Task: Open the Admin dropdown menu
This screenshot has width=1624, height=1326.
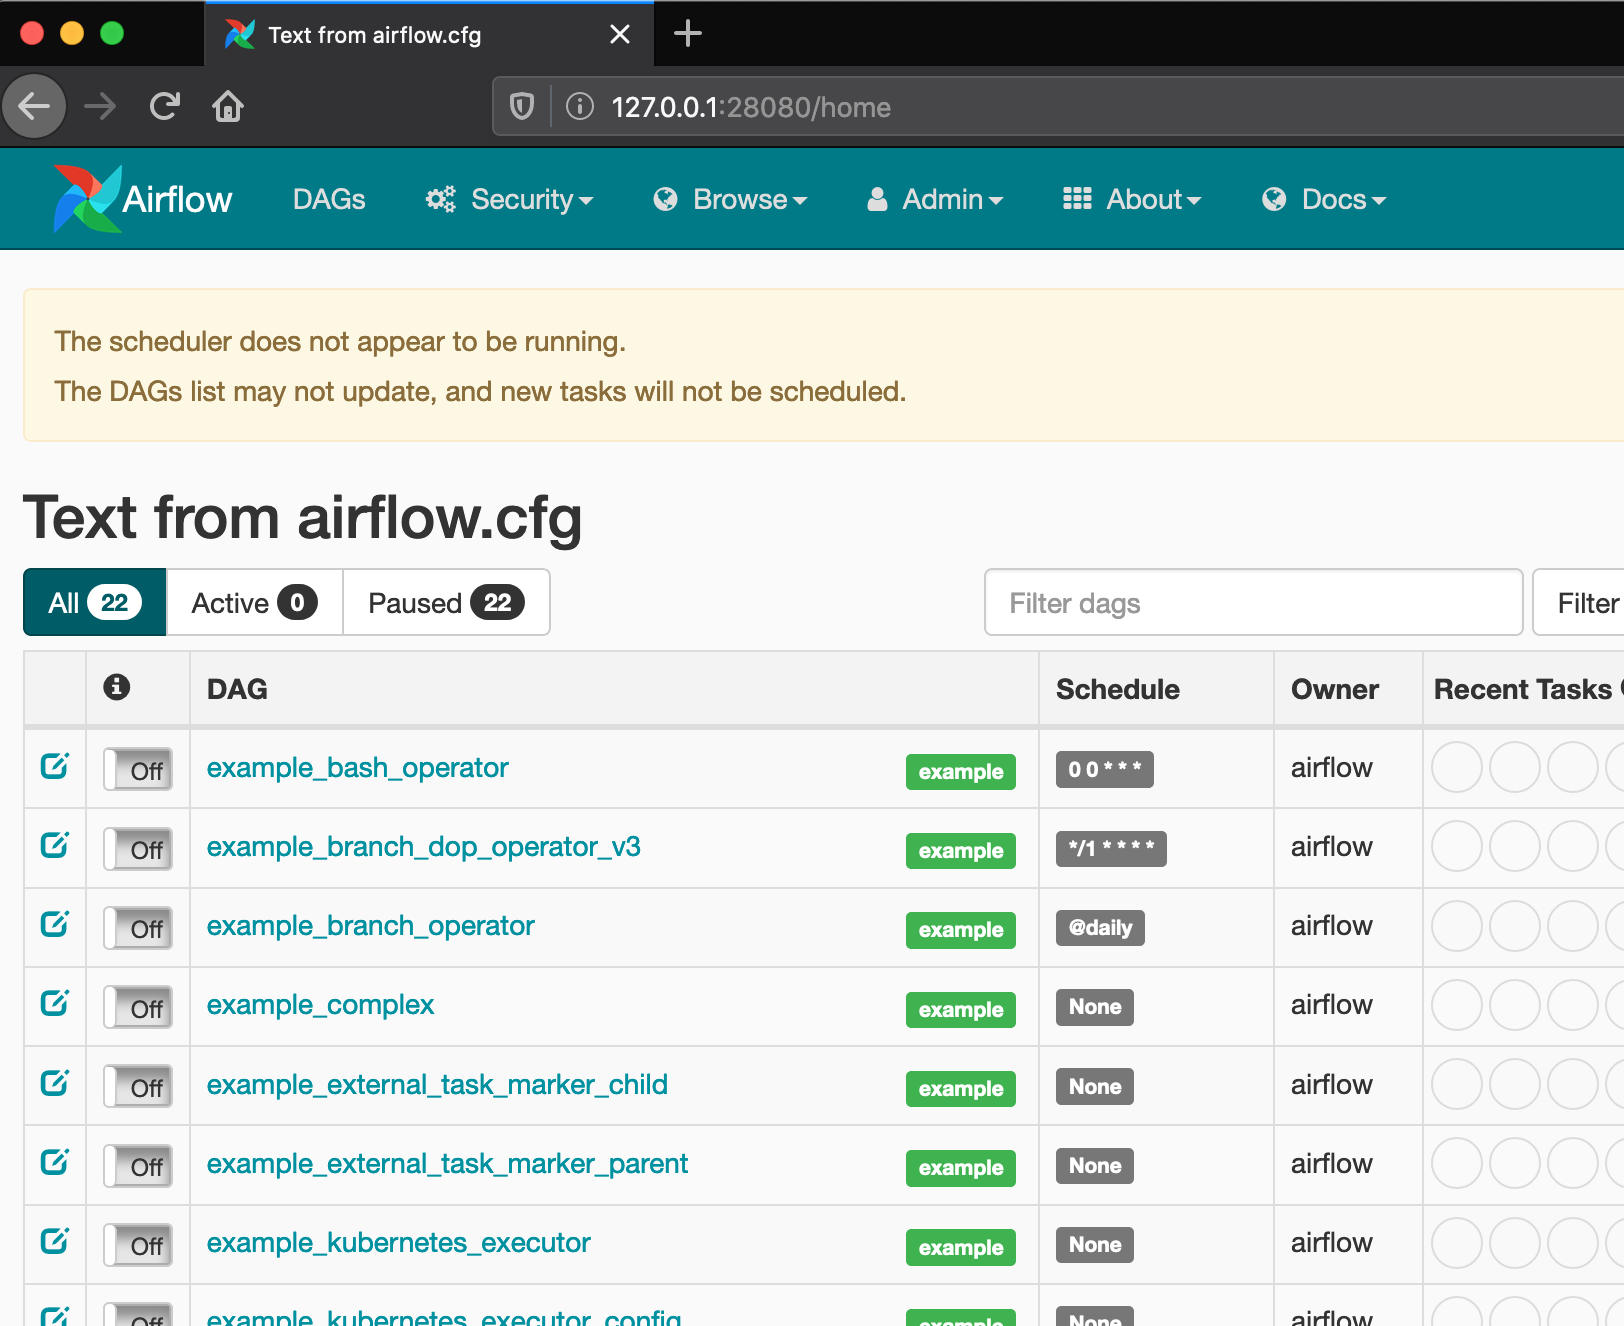Action: coord(934,199)
